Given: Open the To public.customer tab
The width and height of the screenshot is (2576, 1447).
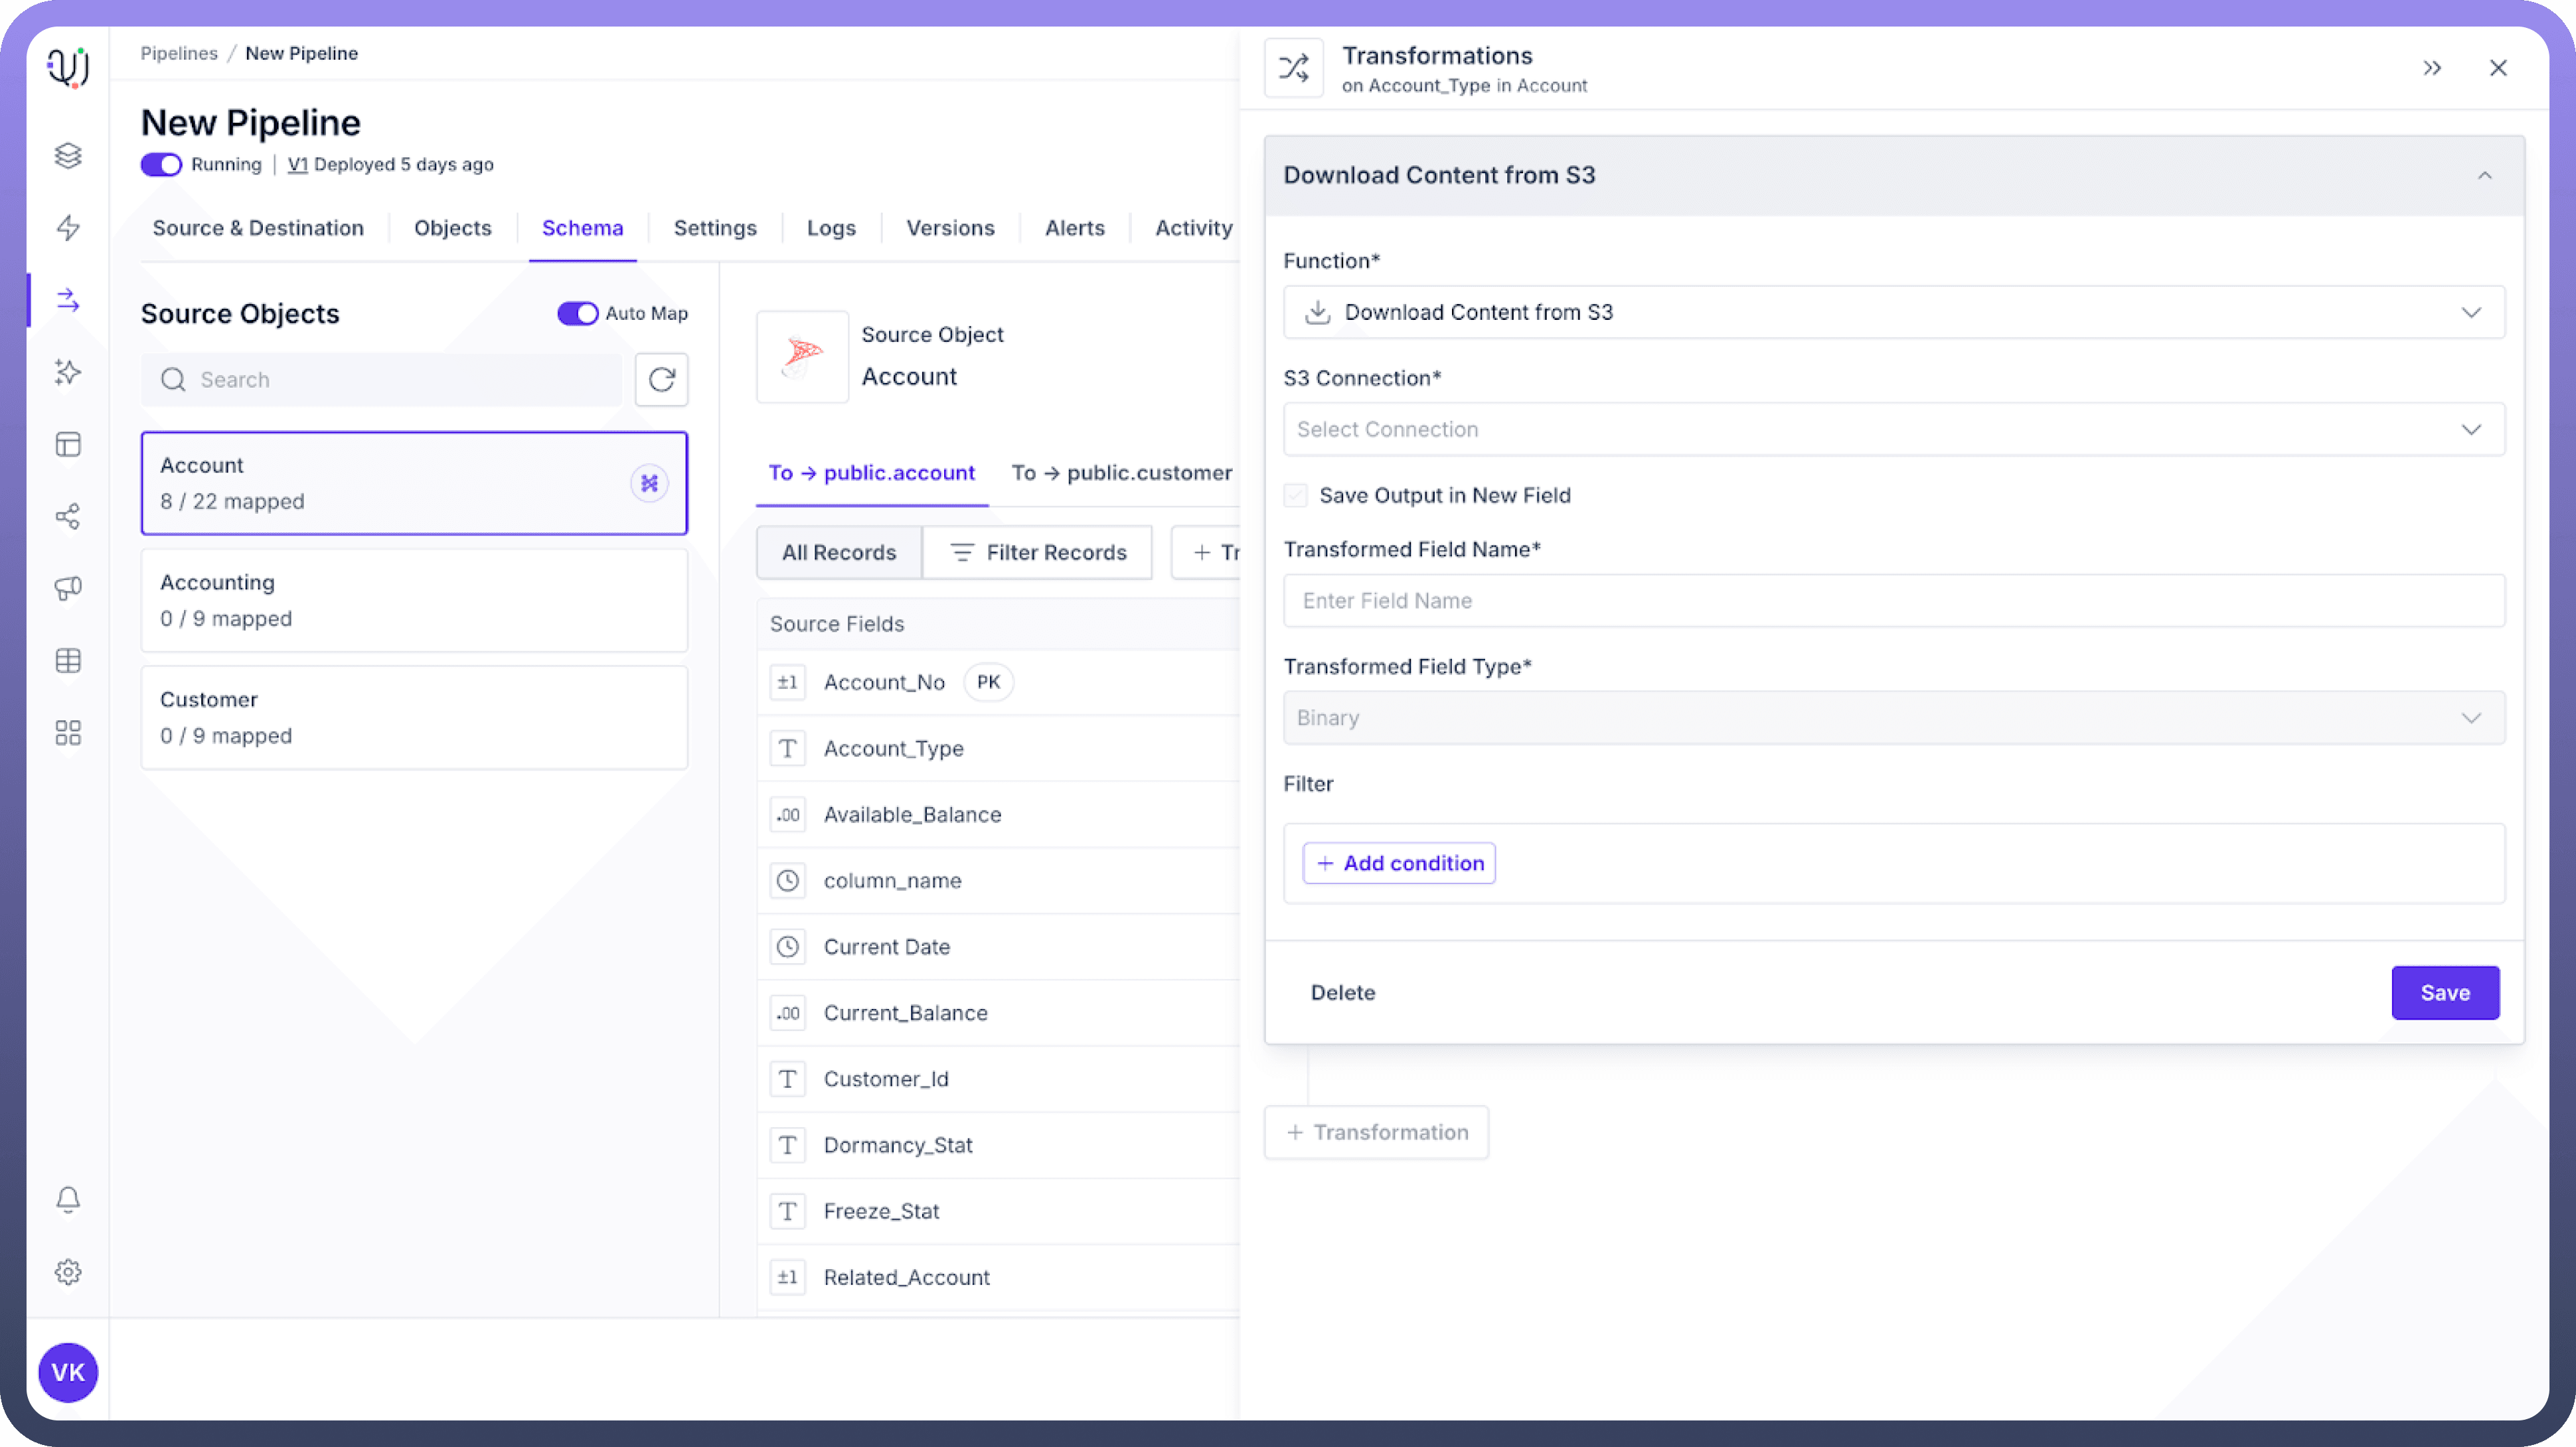Looking at the screenshot, I should pos(1121,473).
